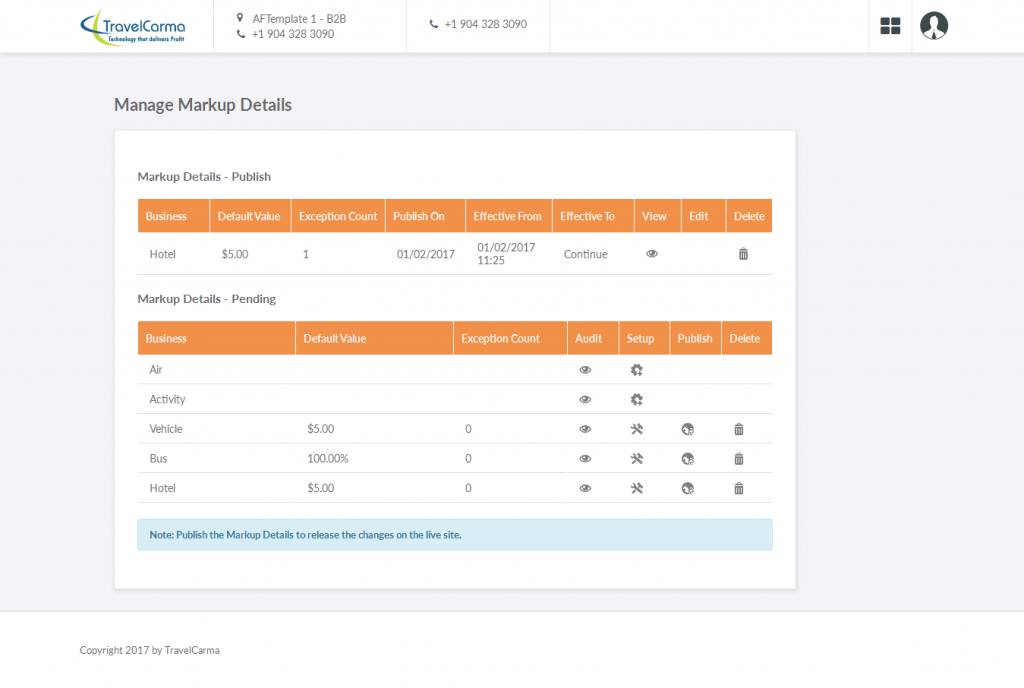Image resolution: width=1024 pixels, height=688 pixels.
Task: Open Setup tools for the Vehicle markup
Action: click(x=637, y=428)
